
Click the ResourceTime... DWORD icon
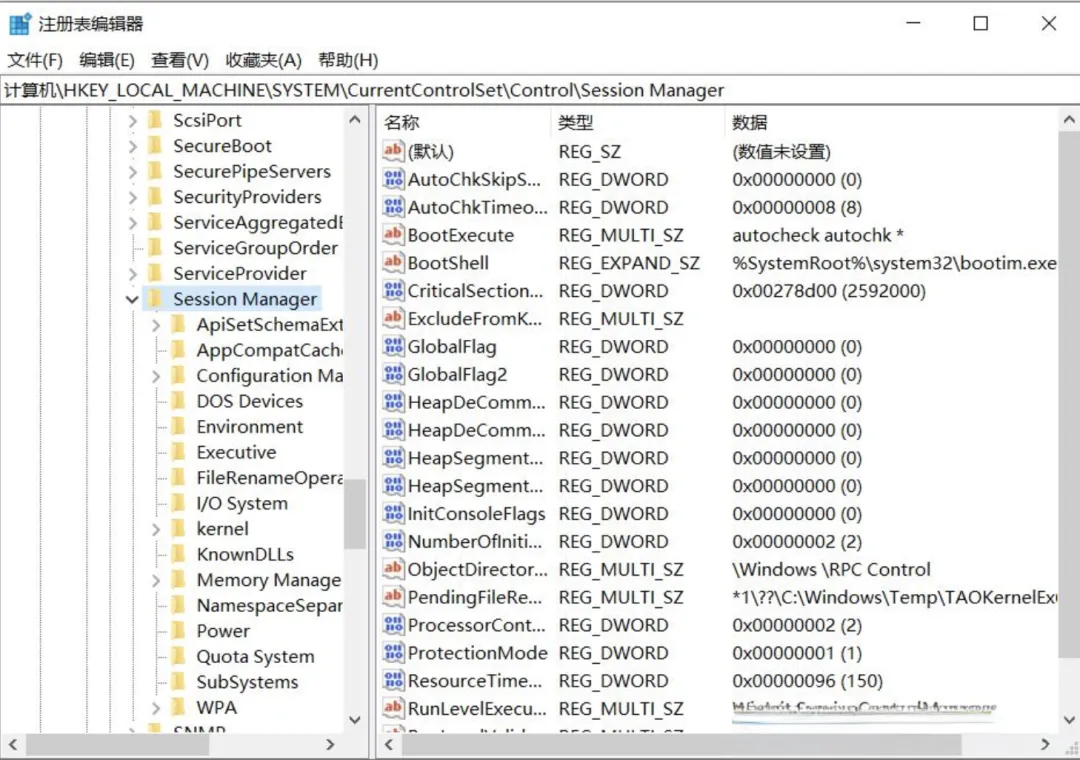tap(393, 681)
